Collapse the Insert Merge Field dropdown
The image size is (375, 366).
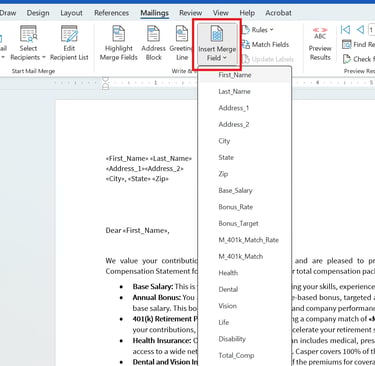pyautogui.click(x=217, y=44)
